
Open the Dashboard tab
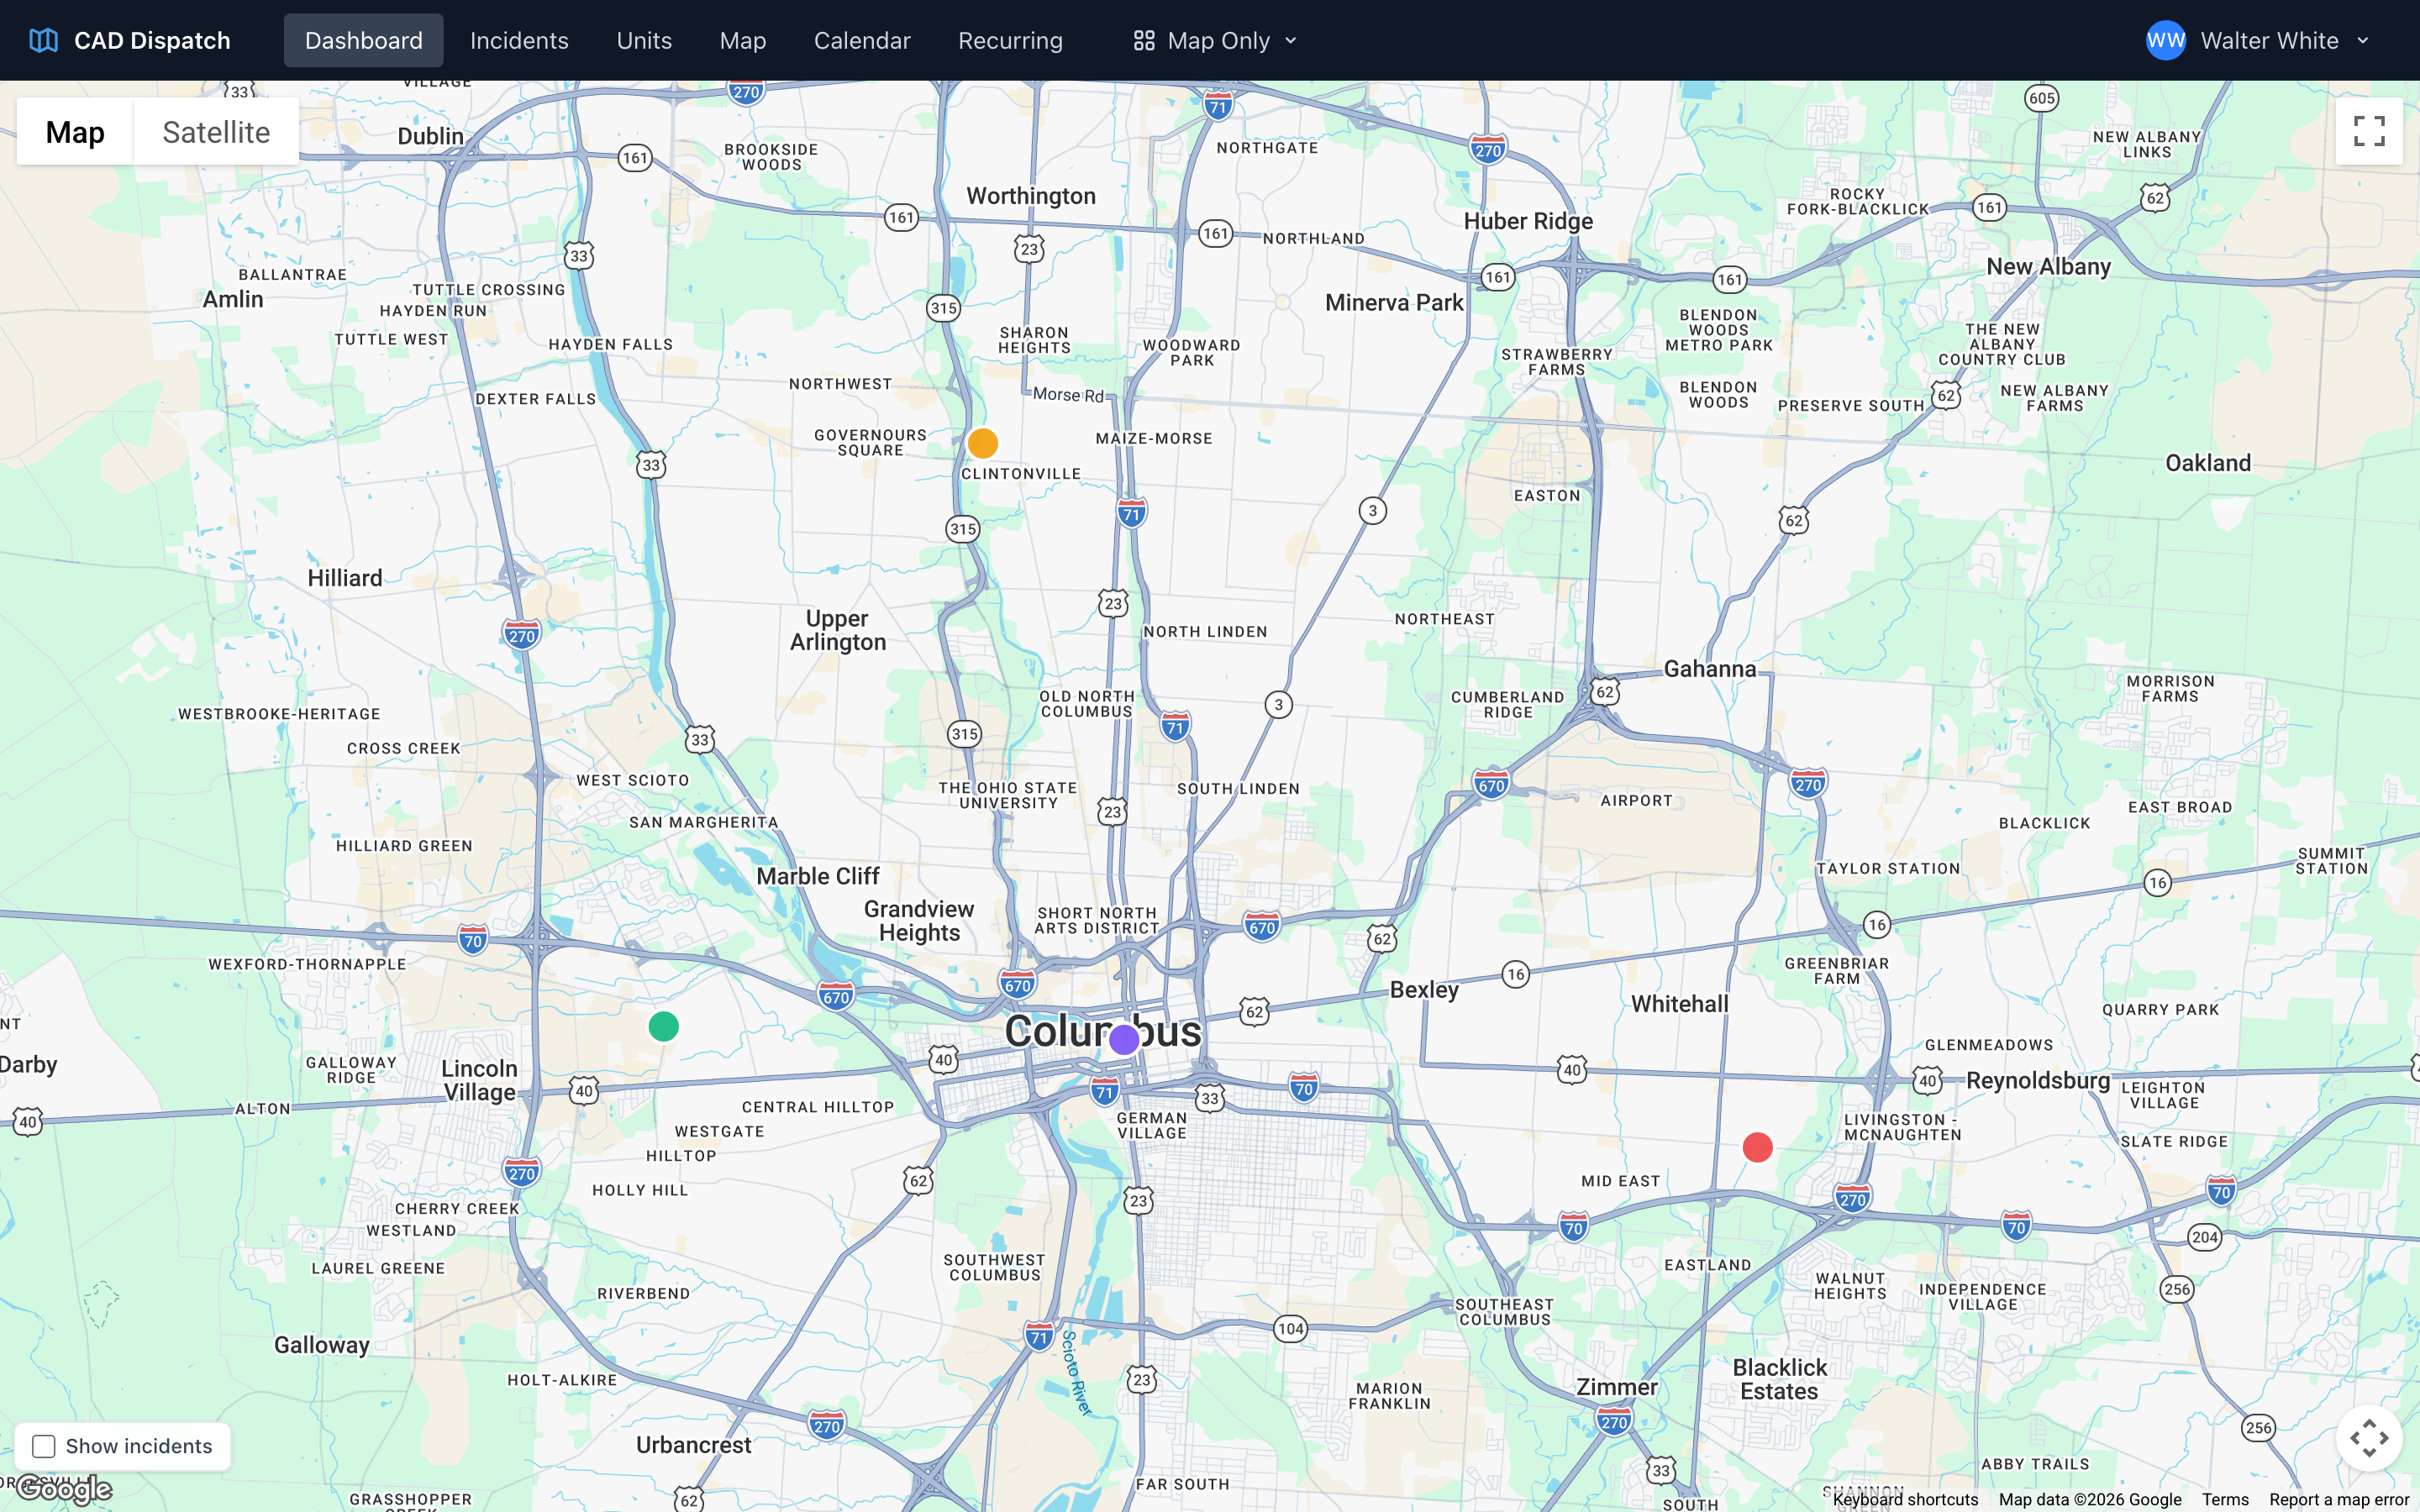(363, 40)
